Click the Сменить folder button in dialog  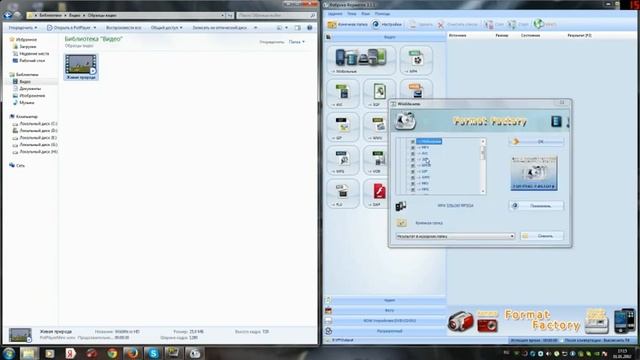coord(542,236)
